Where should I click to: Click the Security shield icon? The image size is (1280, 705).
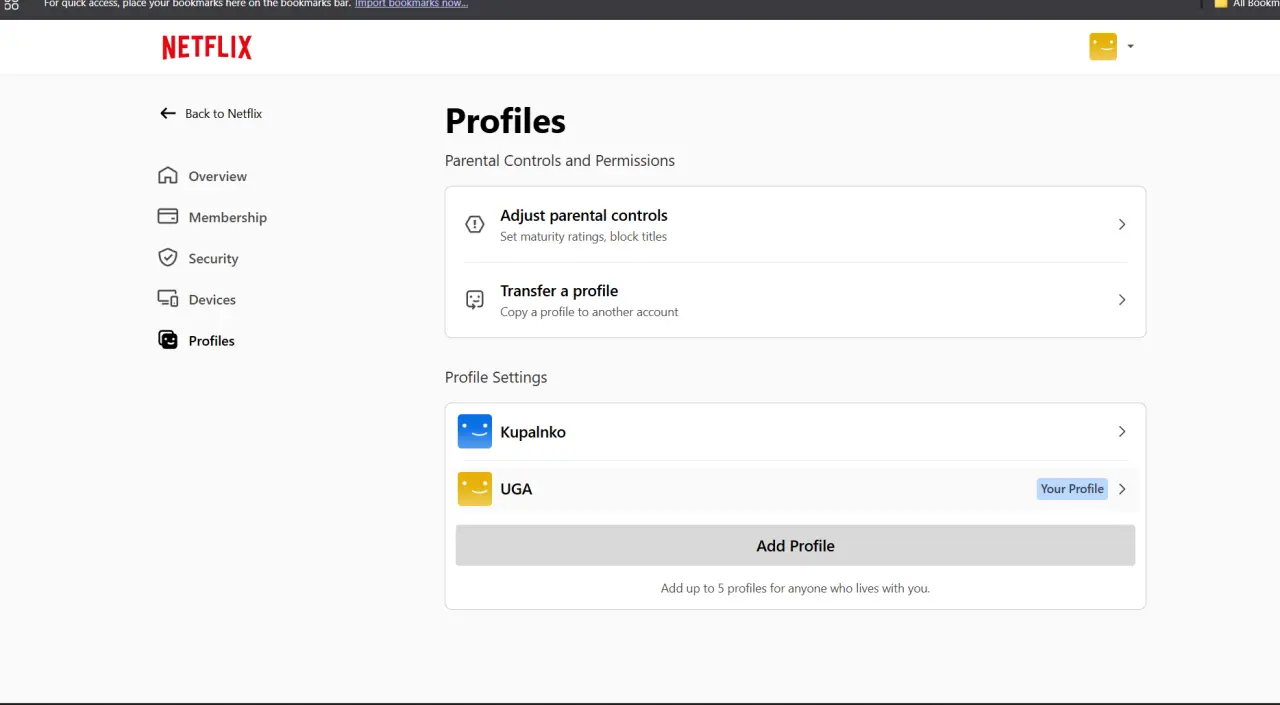coord(168,258)
